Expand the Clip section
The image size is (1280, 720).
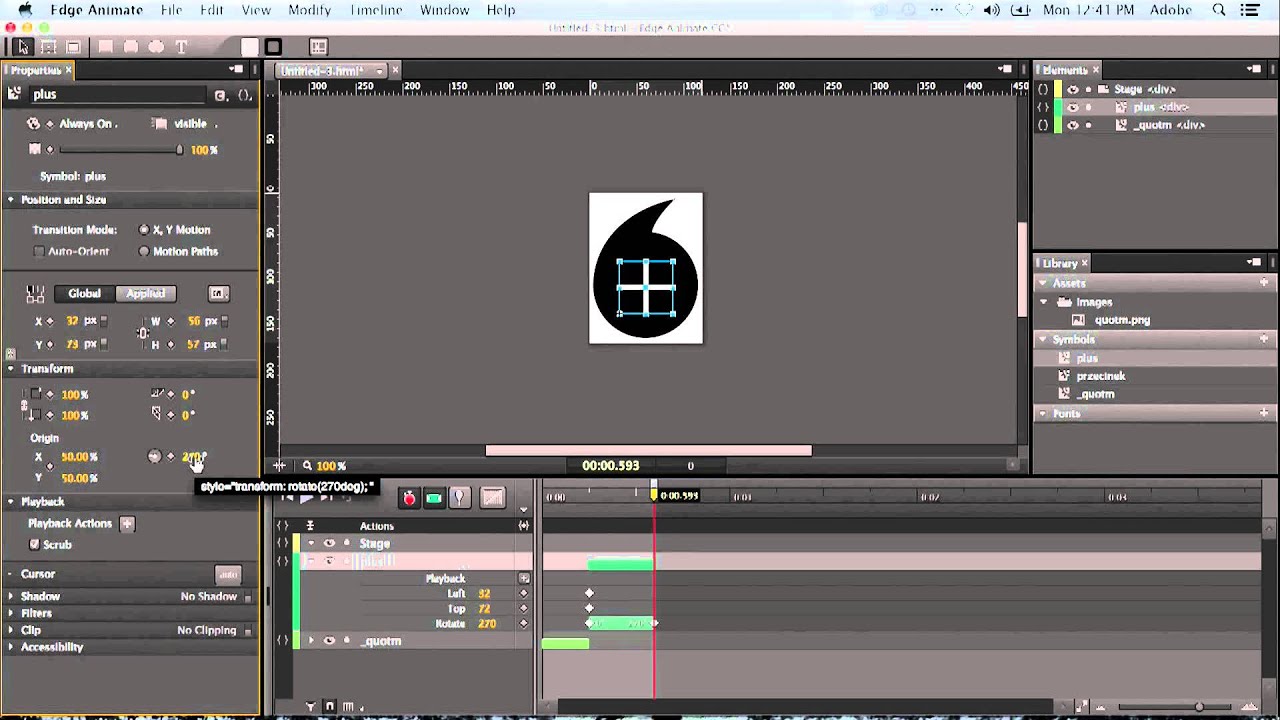[11, 631]
